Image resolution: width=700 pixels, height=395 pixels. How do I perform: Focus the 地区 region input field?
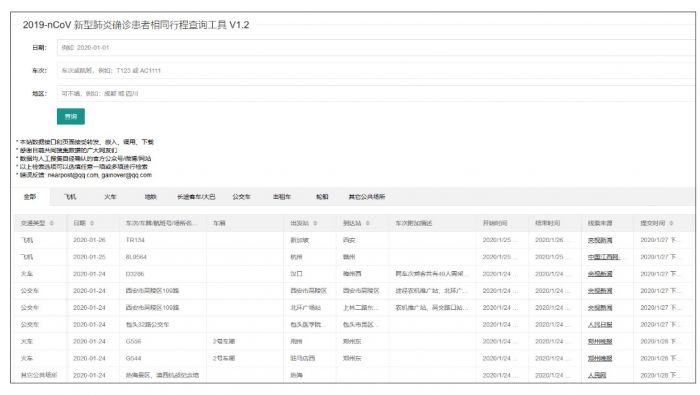[x=376, y=94]
